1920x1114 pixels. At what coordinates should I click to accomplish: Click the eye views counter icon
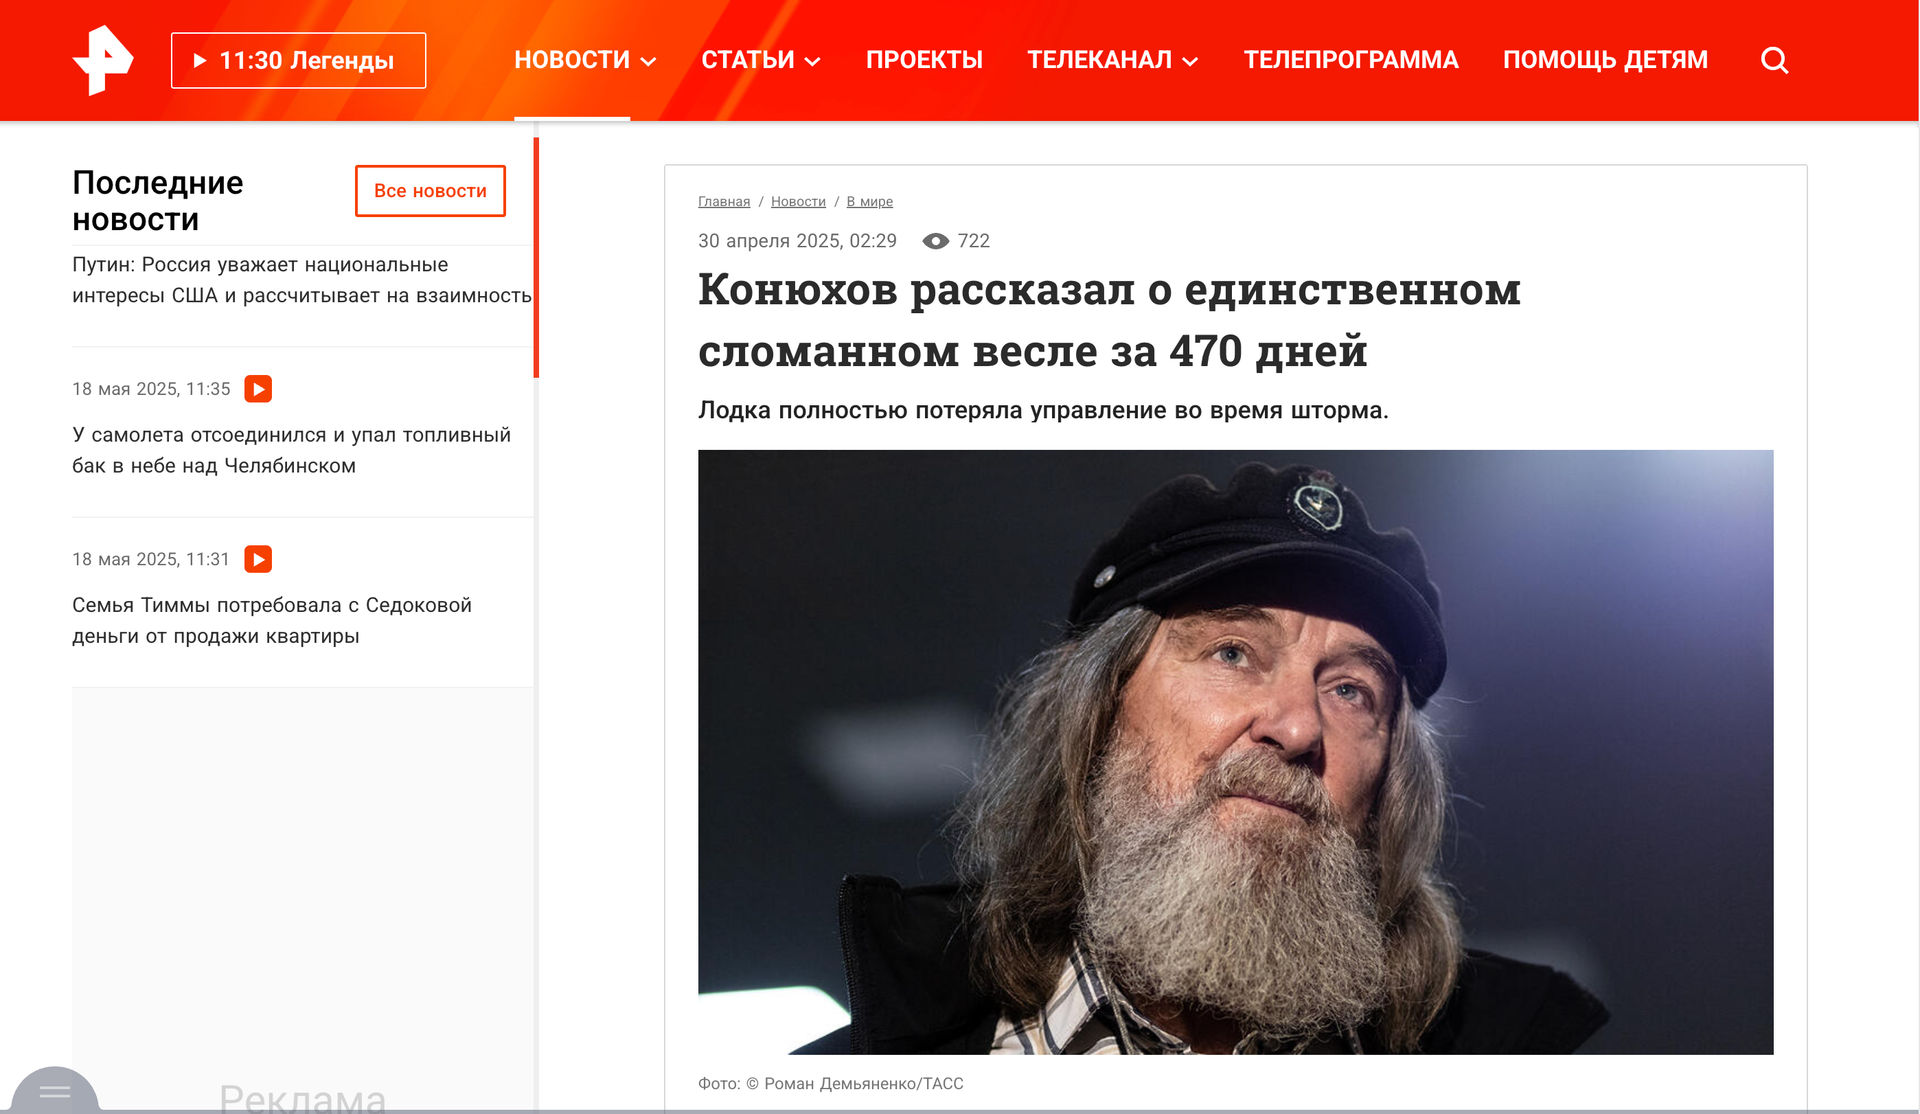pyautogui.click(x=935, y=241)
